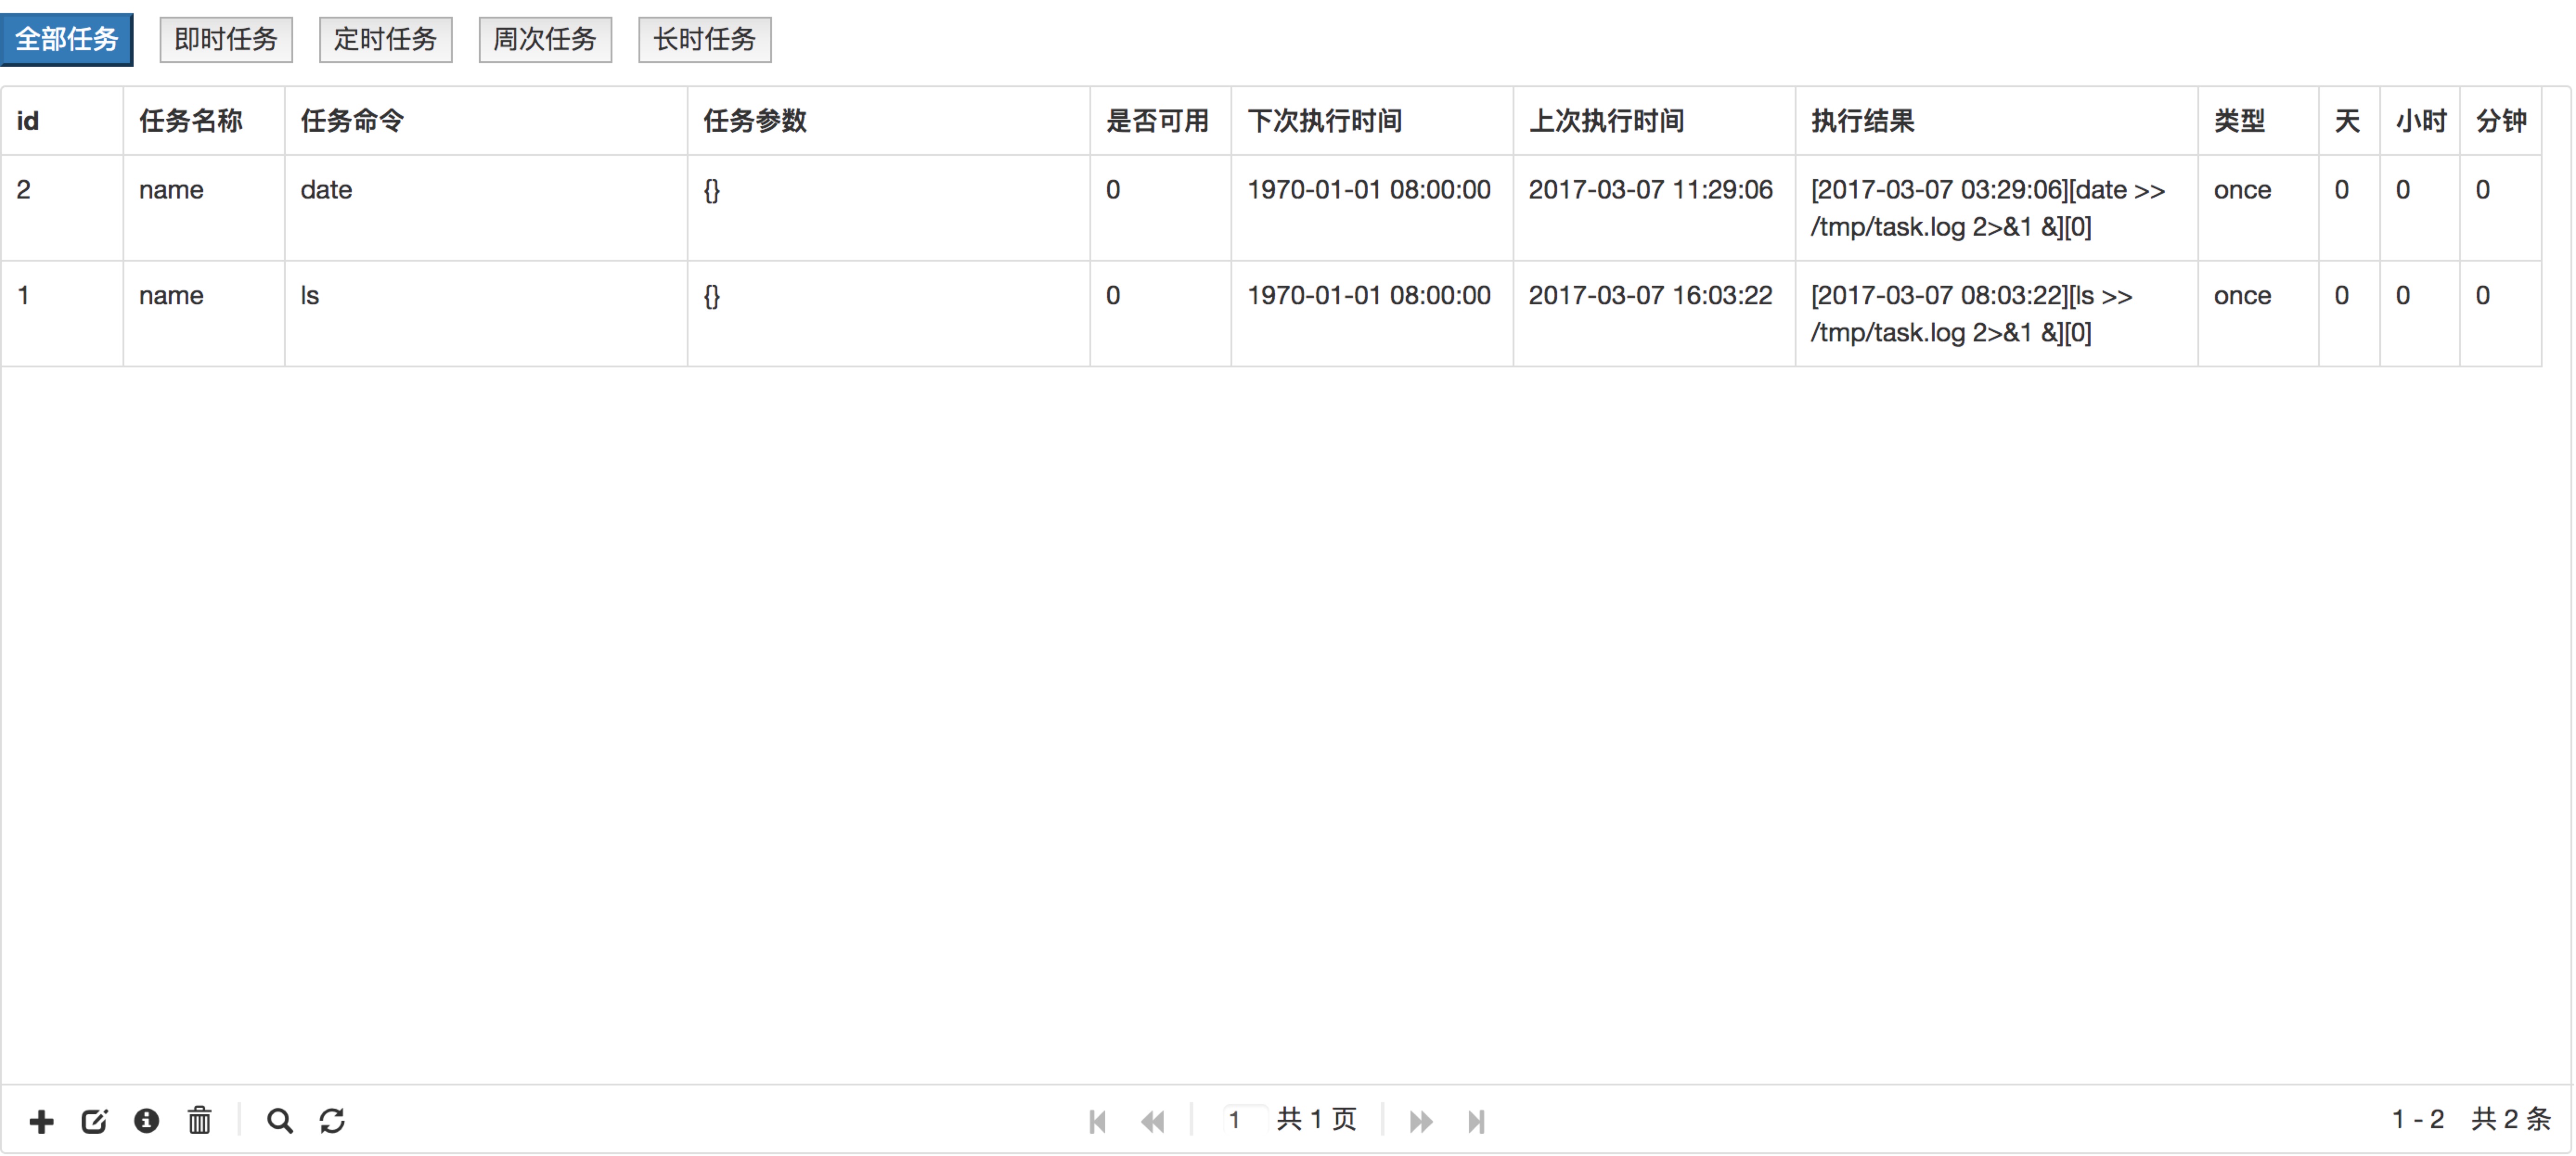Select the row with command 'ls'
Image resolution: width=2576 pixels, height=1156 pixels.
pyautogui.click(x=1271, y=314)
